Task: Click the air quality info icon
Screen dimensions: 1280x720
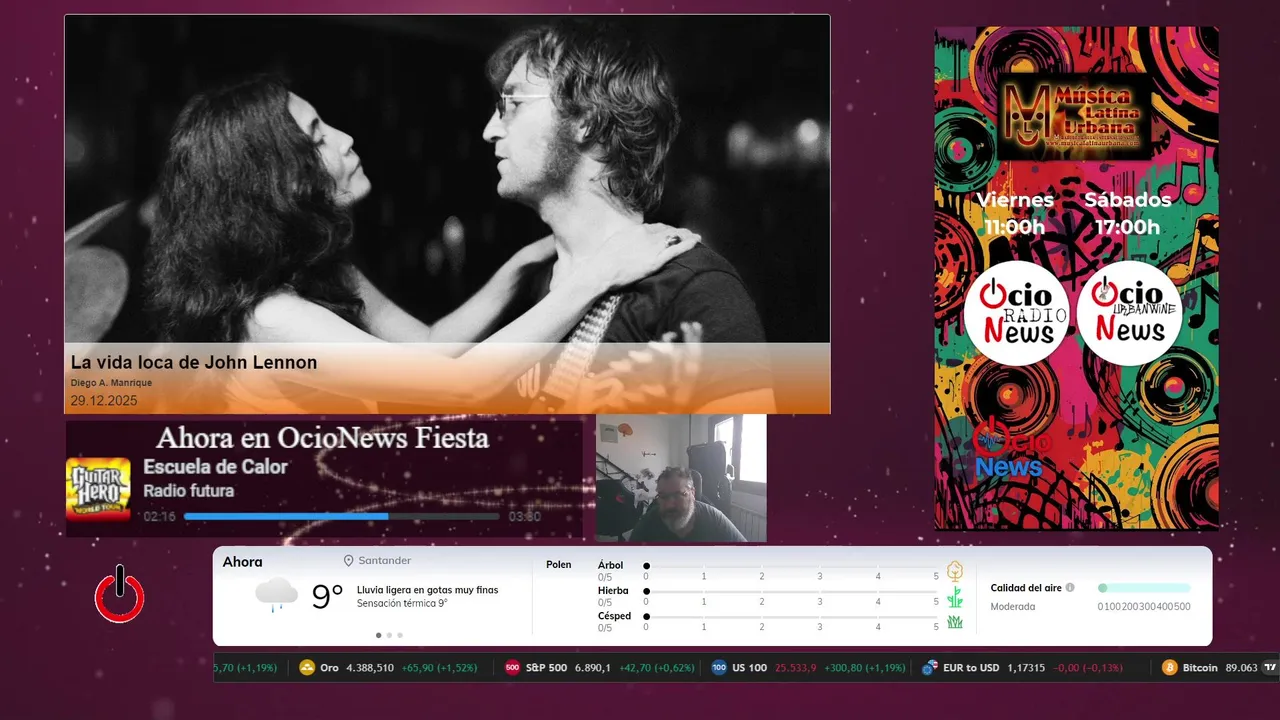Action: [1070, 588]
